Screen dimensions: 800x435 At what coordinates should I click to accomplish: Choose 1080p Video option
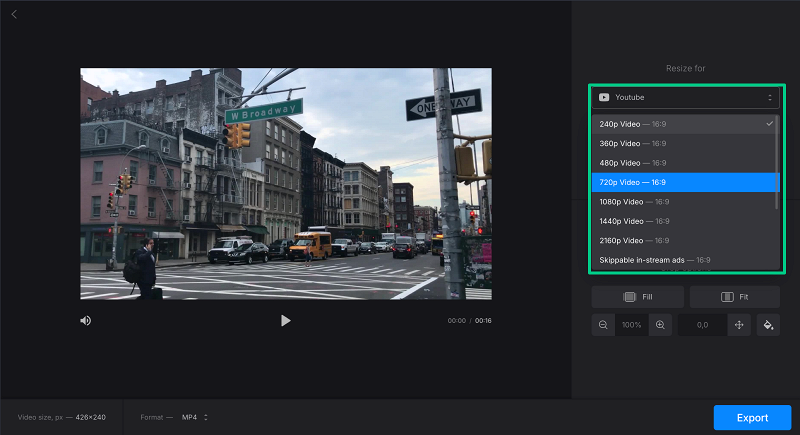pos(684,201)
